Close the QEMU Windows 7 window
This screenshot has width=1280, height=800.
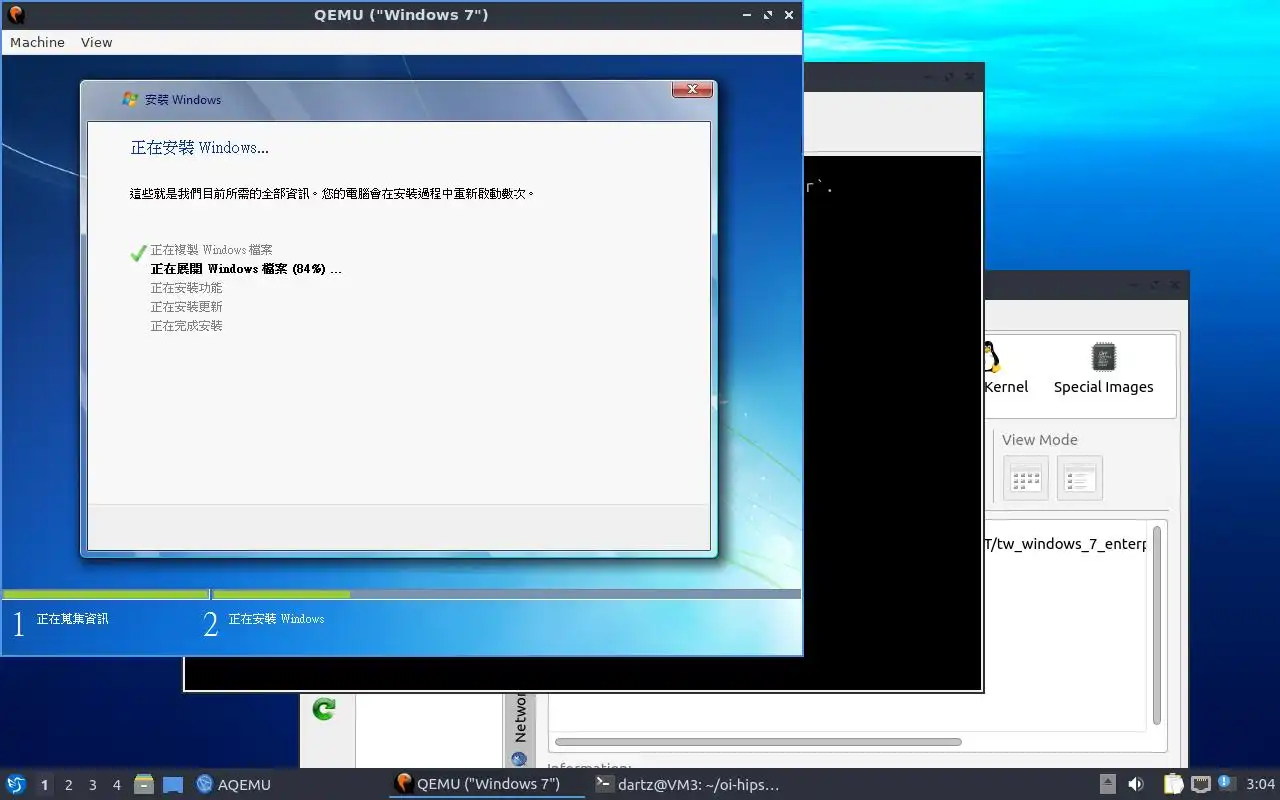(789, 15)
